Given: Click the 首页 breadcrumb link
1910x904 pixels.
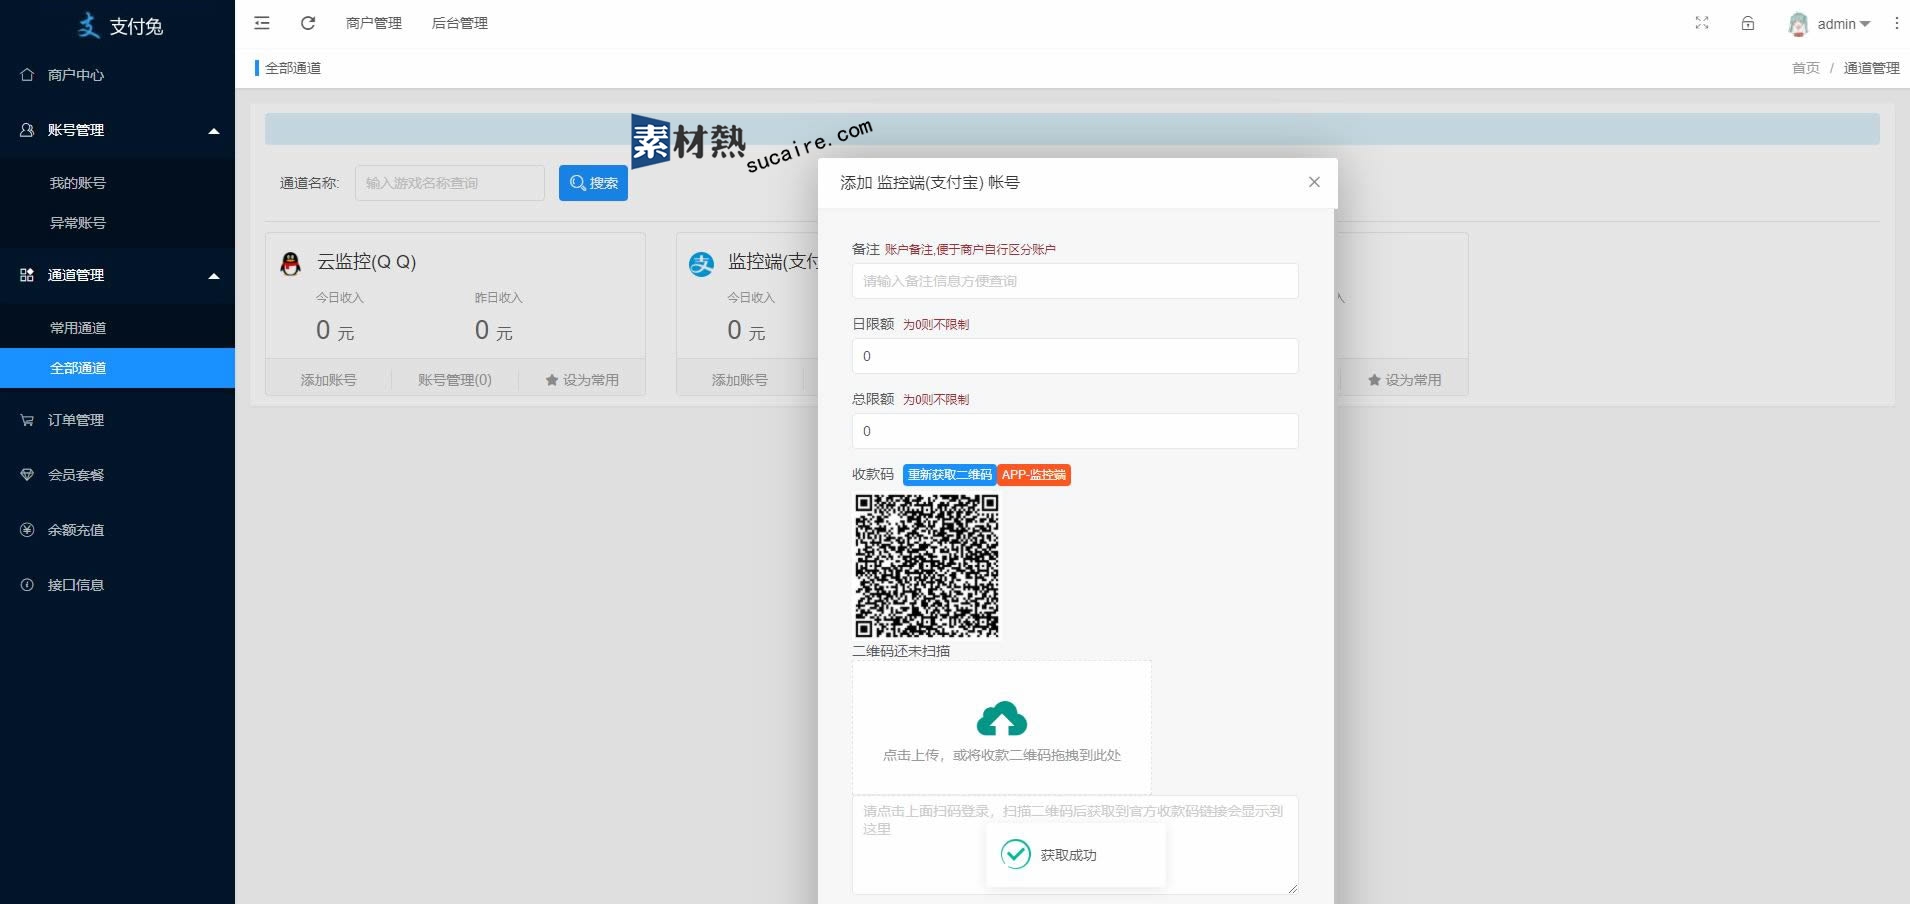Looking at the screenshot, I should click(x=1806, y=68).
